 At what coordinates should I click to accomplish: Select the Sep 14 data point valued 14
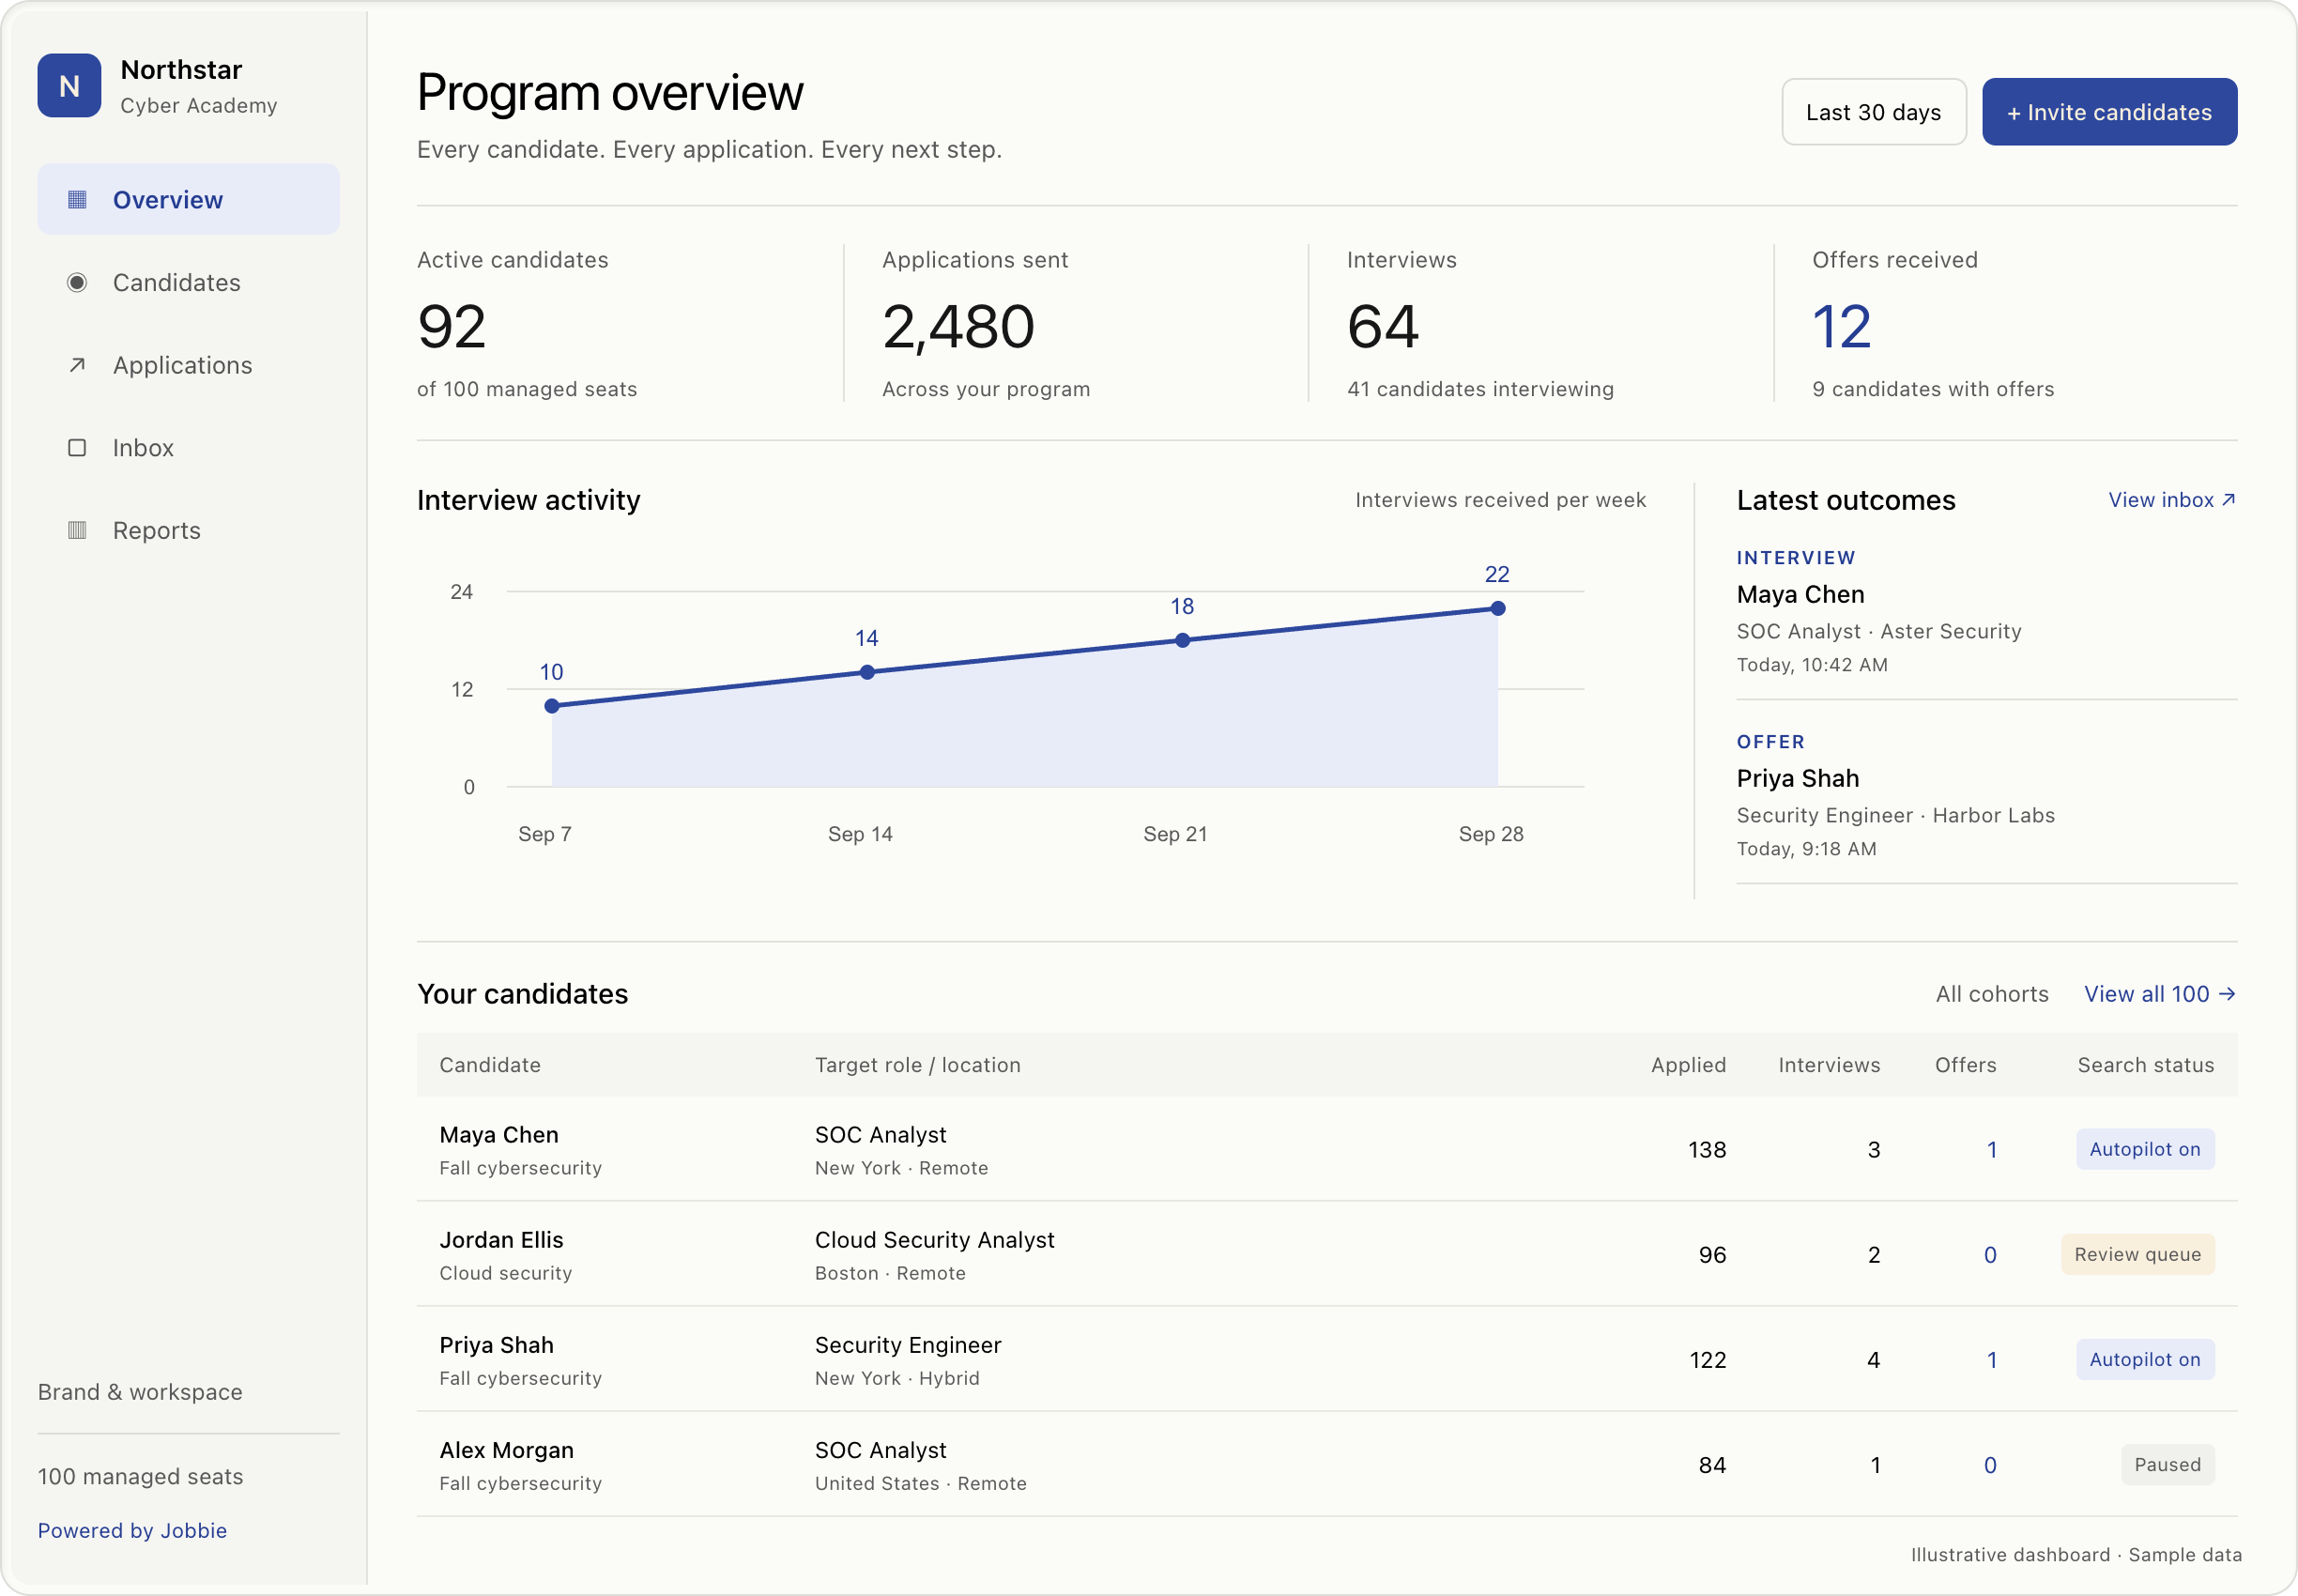click(867, 673)
